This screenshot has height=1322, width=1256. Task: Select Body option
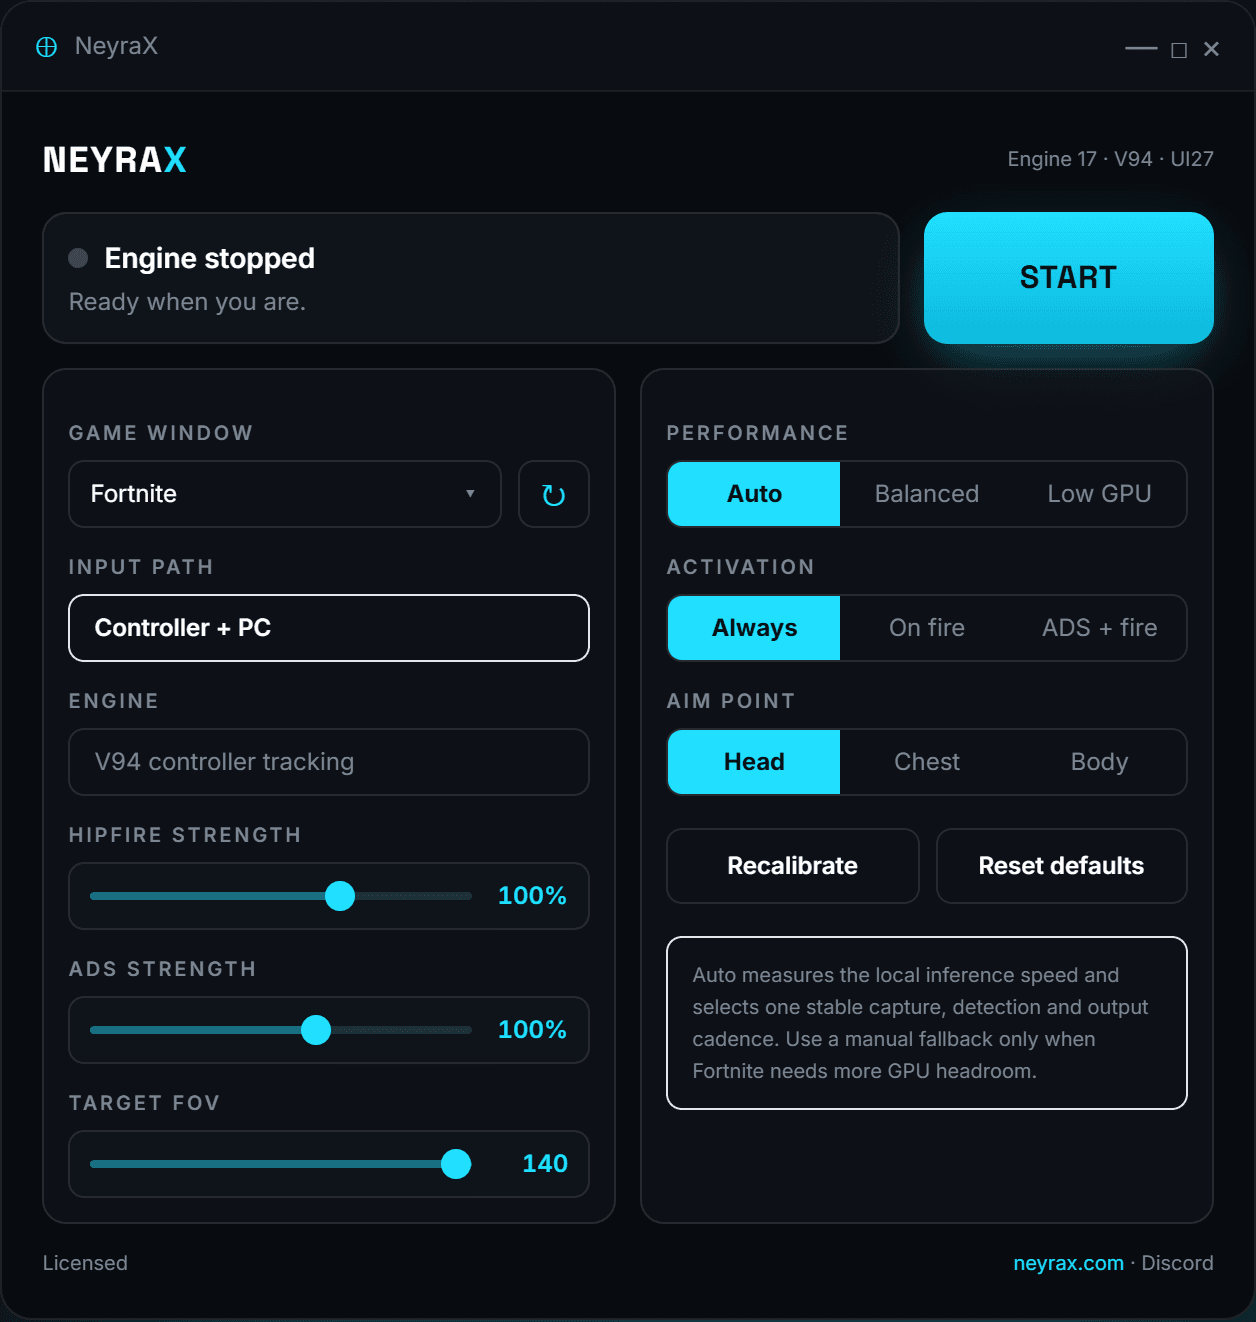(x=1099, y=762)
